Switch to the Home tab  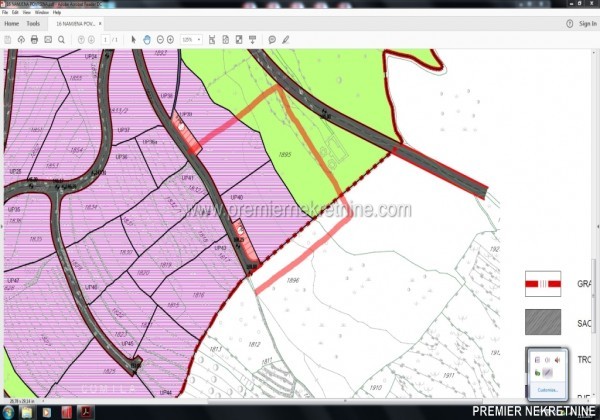12,22
